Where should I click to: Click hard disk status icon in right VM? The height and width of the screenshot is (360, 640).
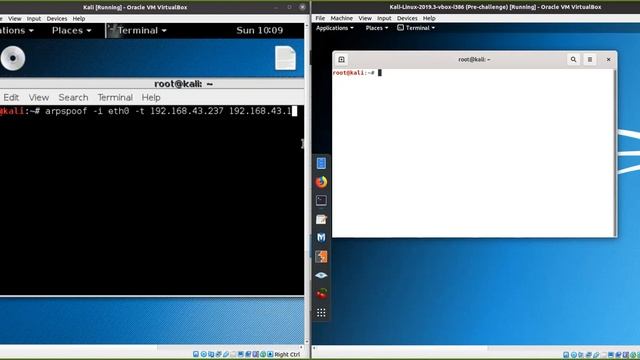(x=566, y=355)
